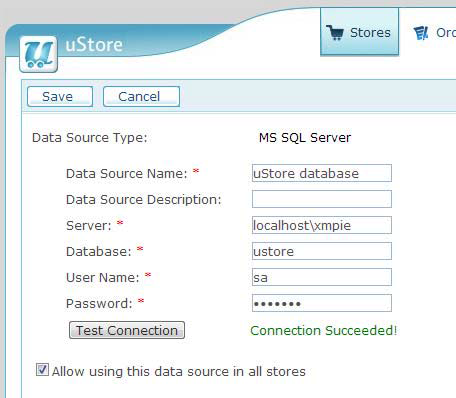Toggle Allow using this data source checkbox
Viewport: 456px width, 398px height.
pos(42,370)
